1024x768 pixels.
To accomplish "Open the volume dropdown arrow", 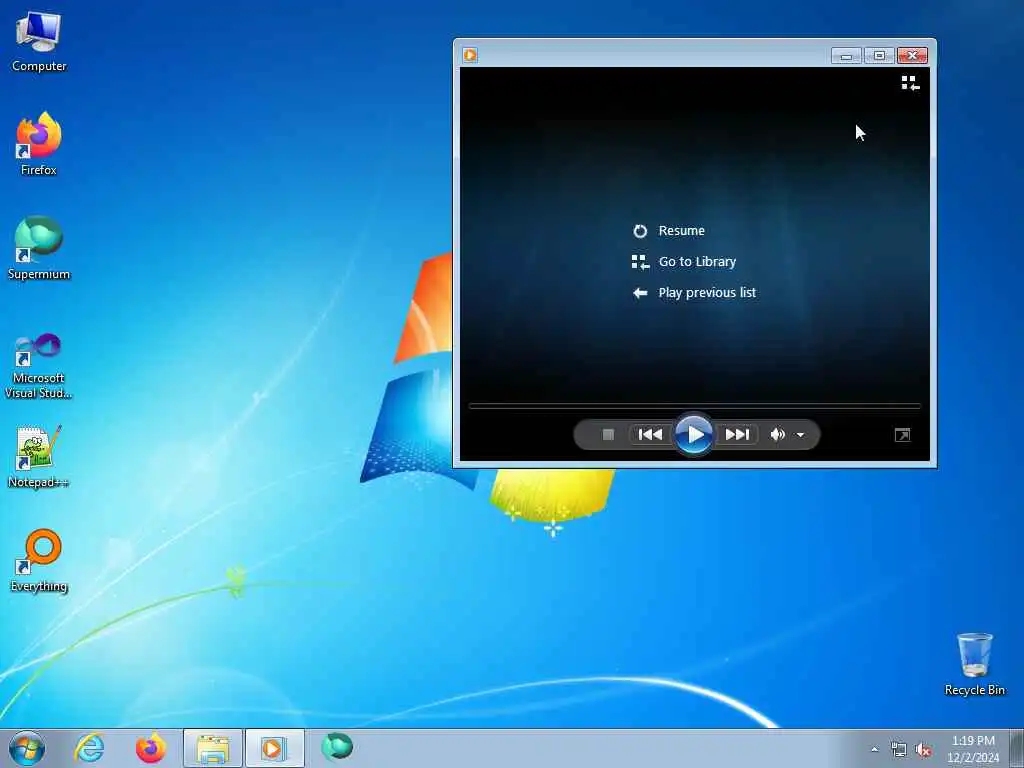I will click(x=801, y=435).
